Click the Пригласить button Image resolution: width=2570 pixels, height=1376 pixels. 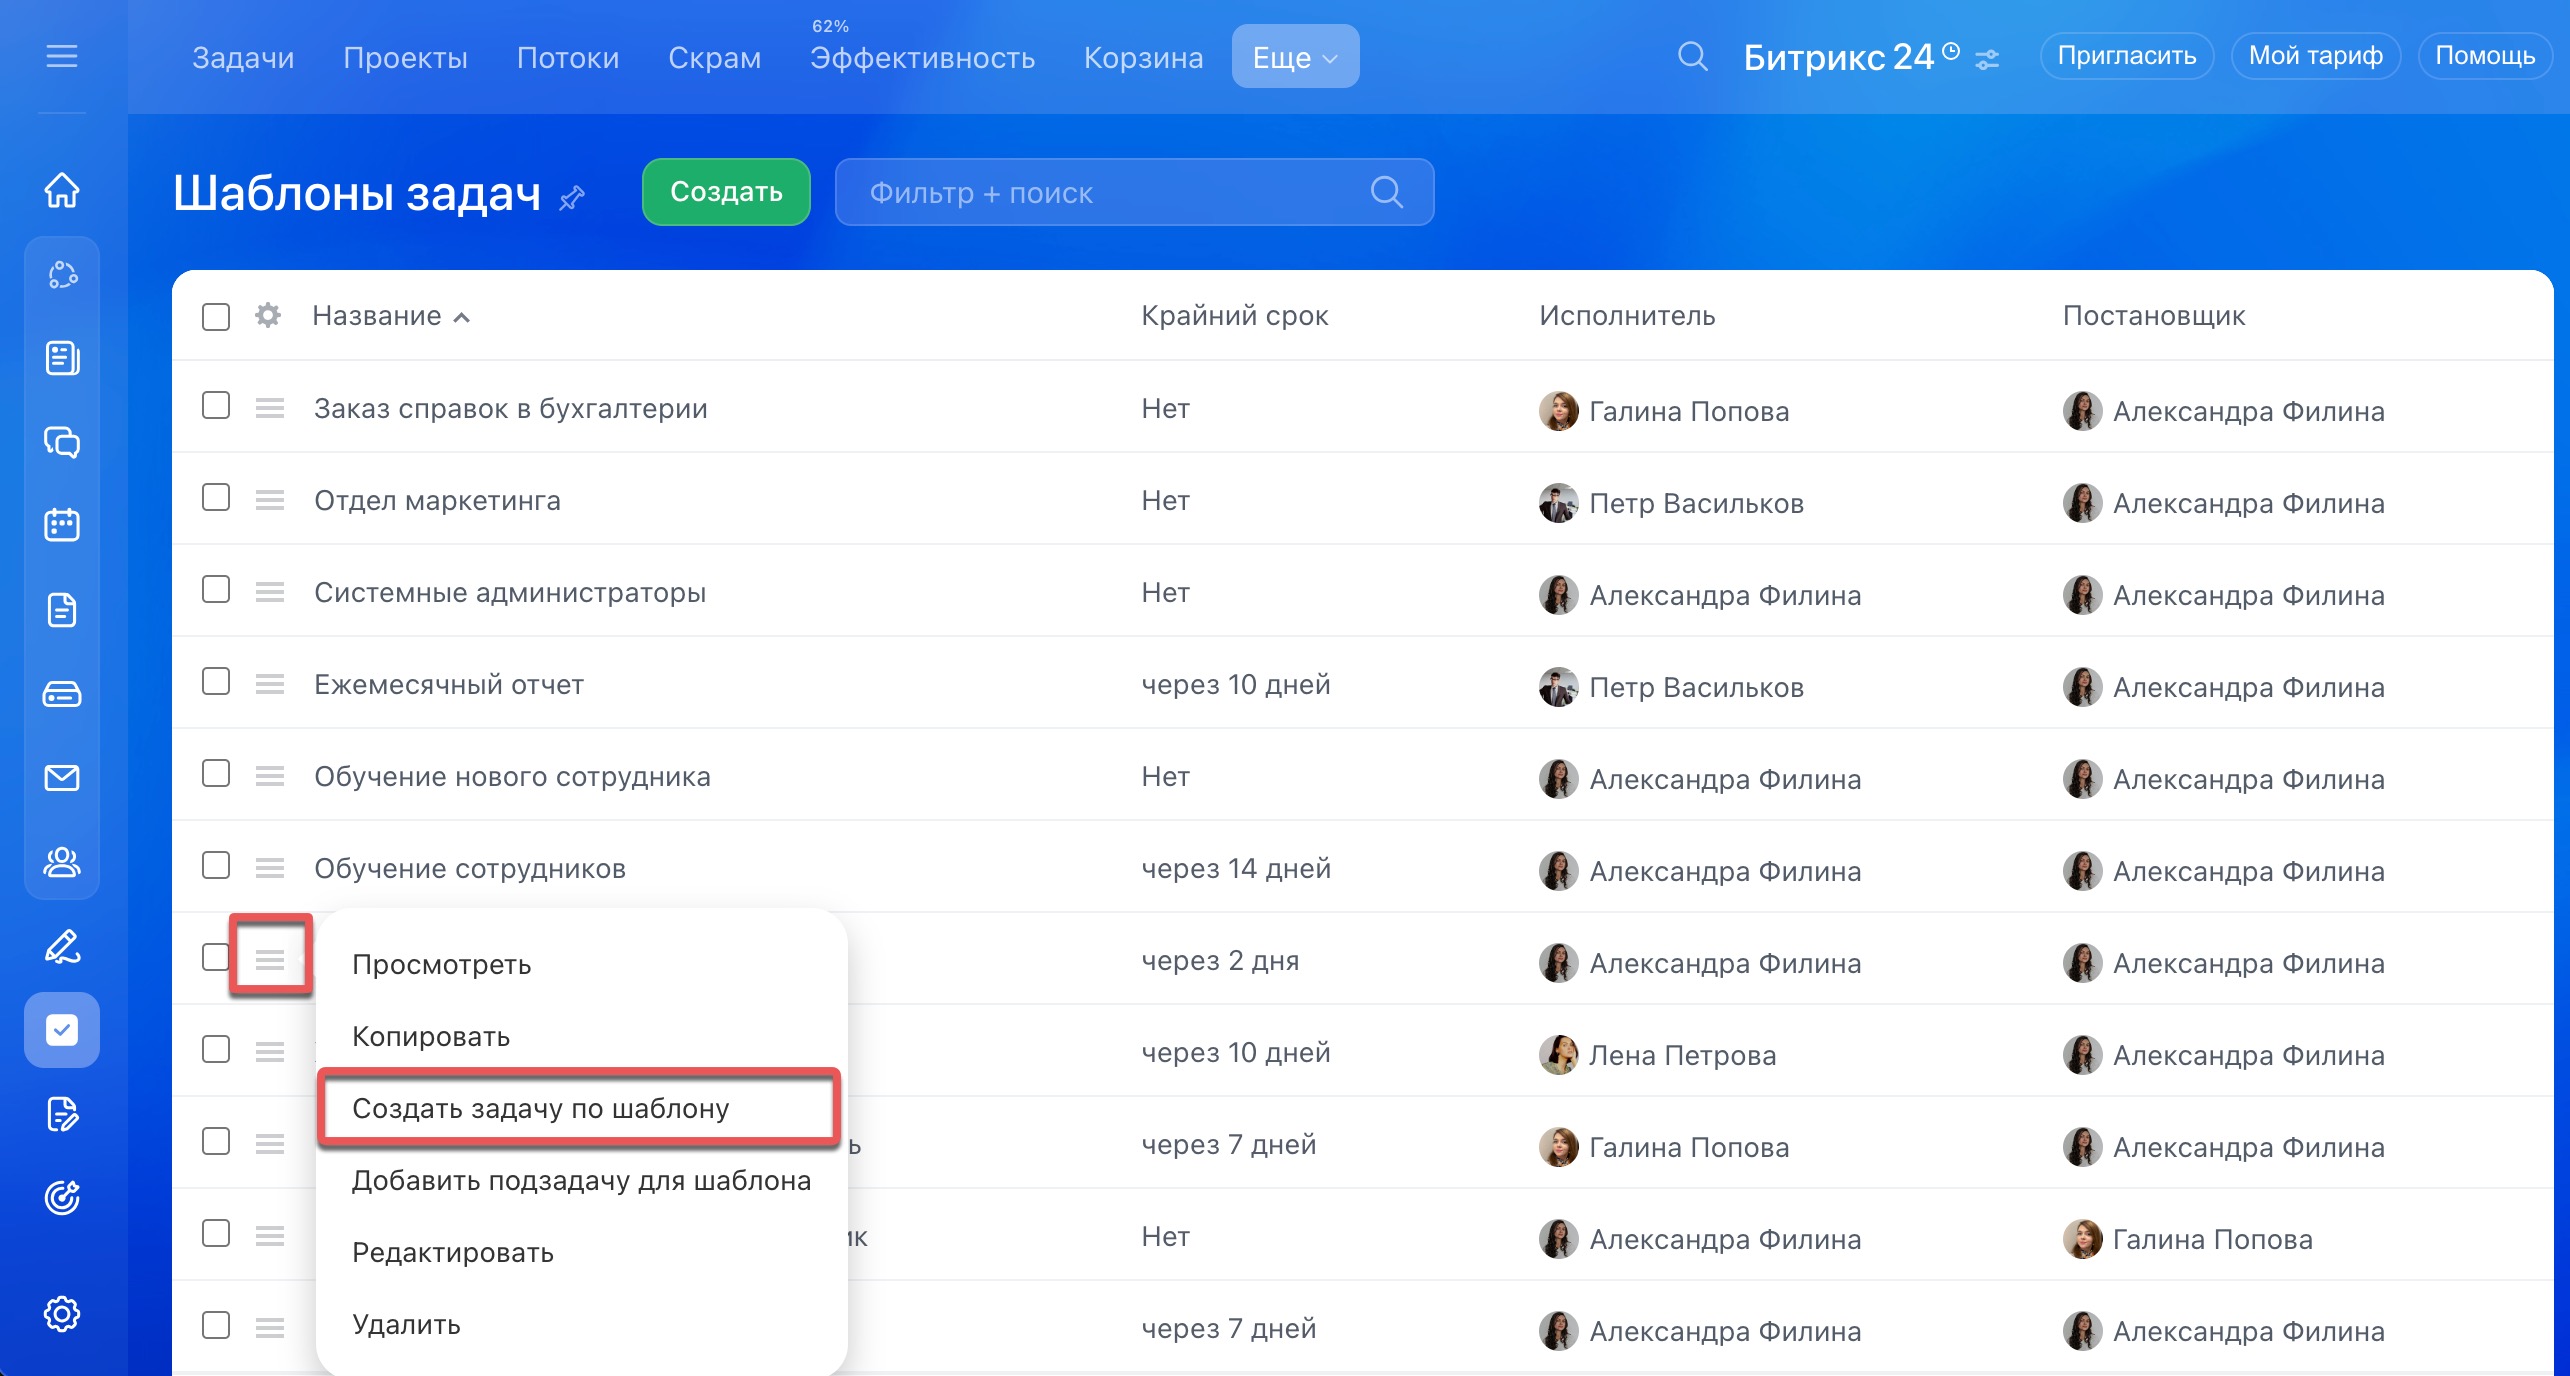(x=2127, y=56)
